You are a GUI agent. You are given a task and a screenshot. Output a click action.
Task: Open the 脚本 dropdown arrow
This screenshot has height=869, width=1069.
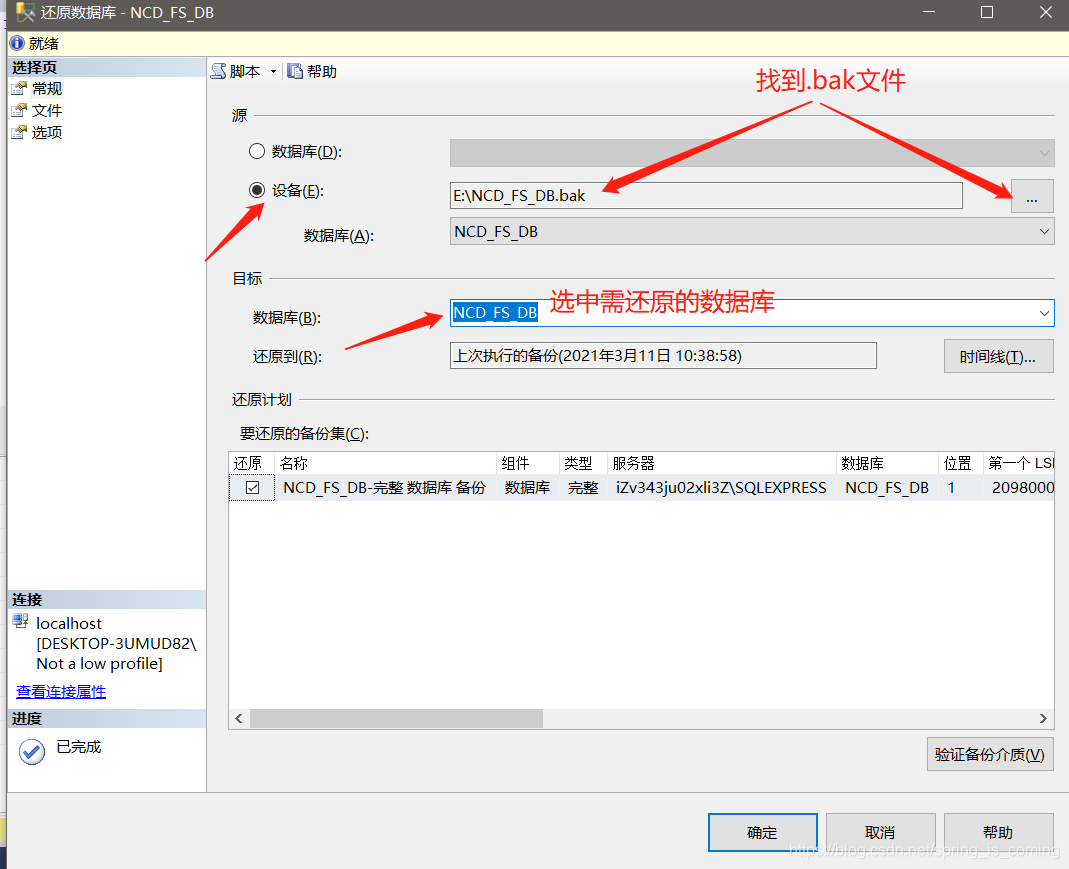click(273, 72)
